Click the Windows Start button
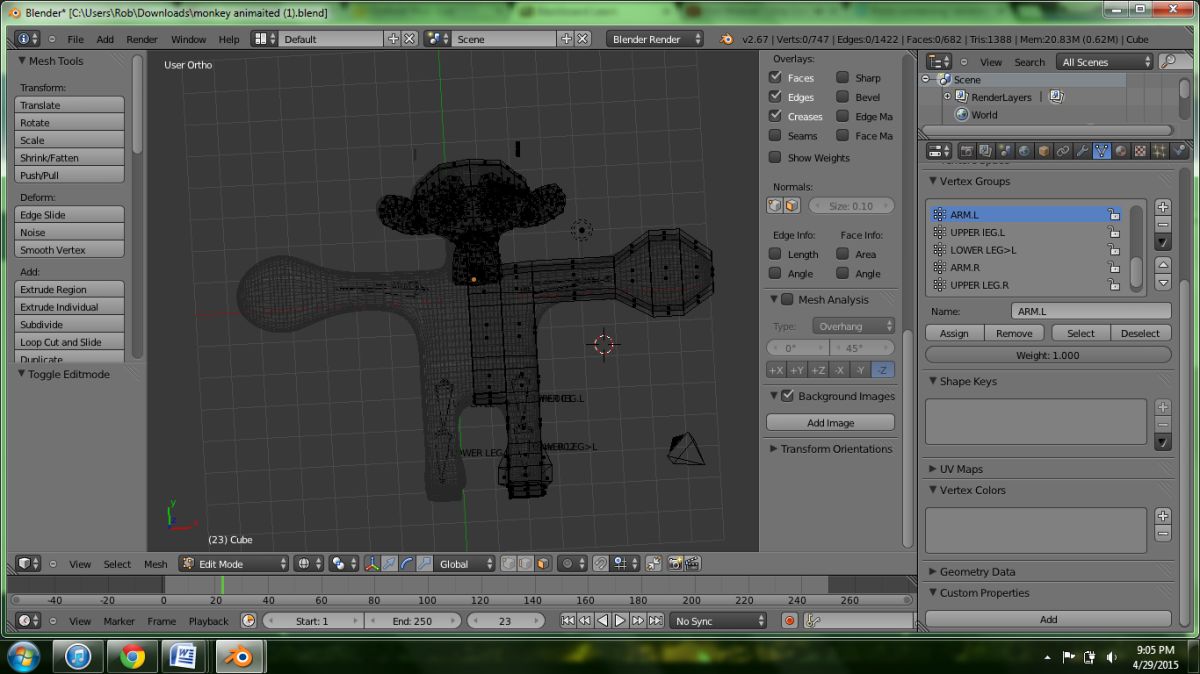This screenshot has width=1200, height=674. 22,657
